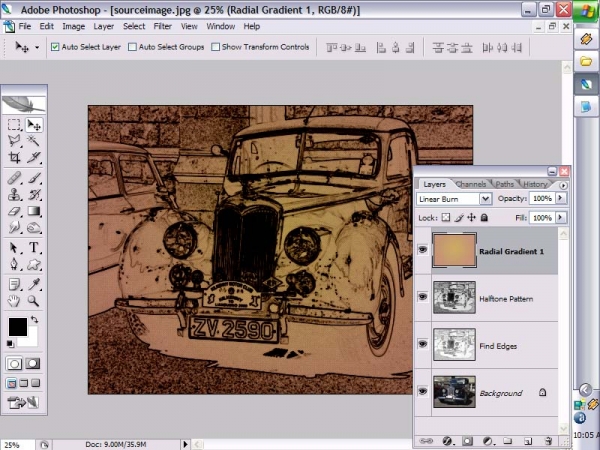Select the Polygonal Lasso tool
The image size is (600, 450).
point(14,141)
